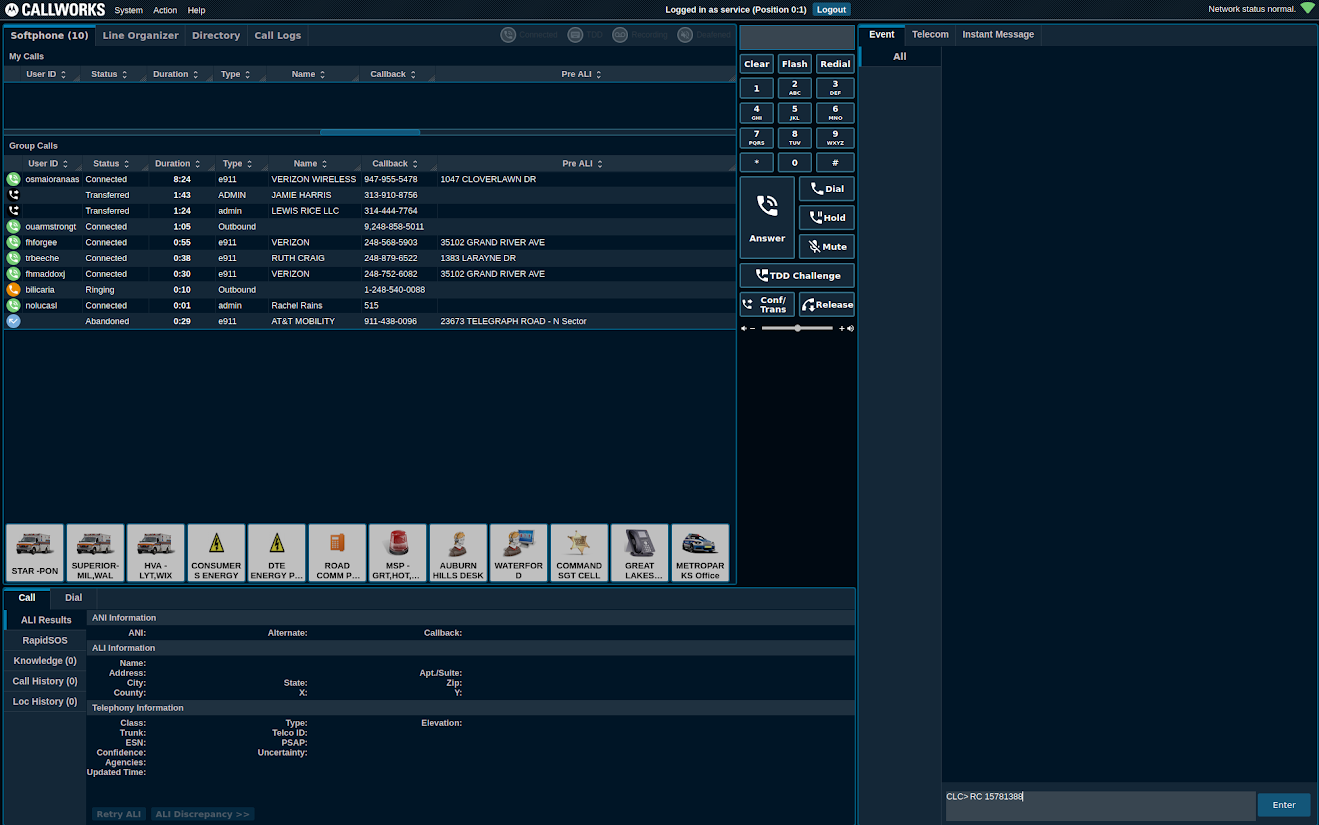
Task: Click the abandoned call icon on AT&T MOBILITY row
Action: point(13,321)
